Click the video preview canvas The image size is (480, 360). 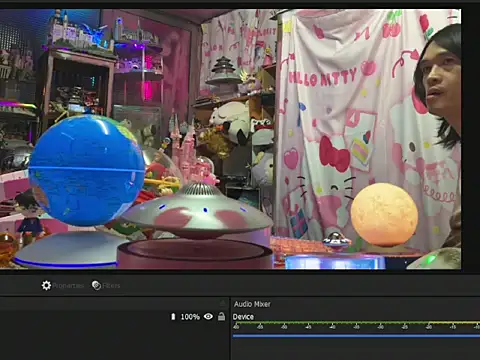[x=230, y=139]
